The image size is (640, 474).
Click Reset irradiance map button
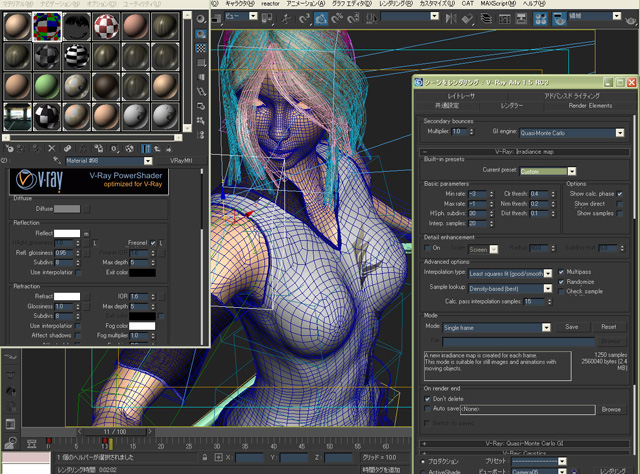pyautogui.click(x=609, y=327)
